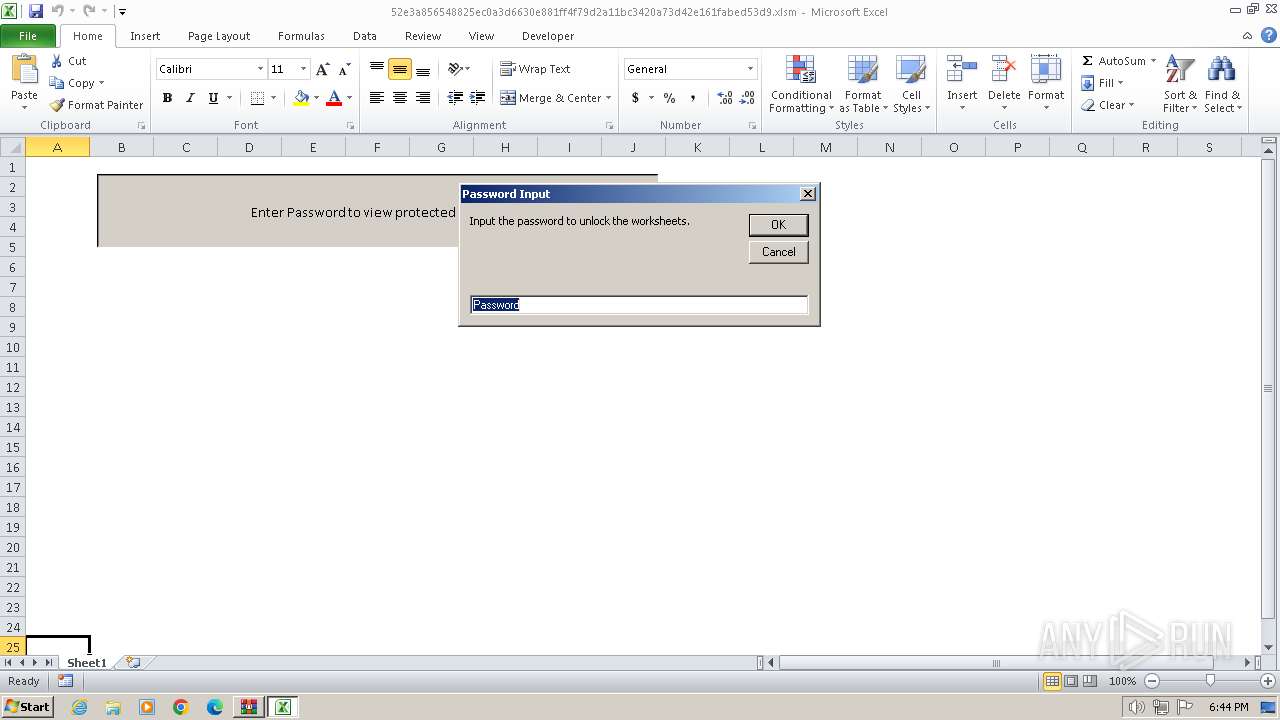Image resolution: width=1280 pixels, height=720 pixels.
Task: Select Bottom Align icon
Action: click(x=423, y=69)
